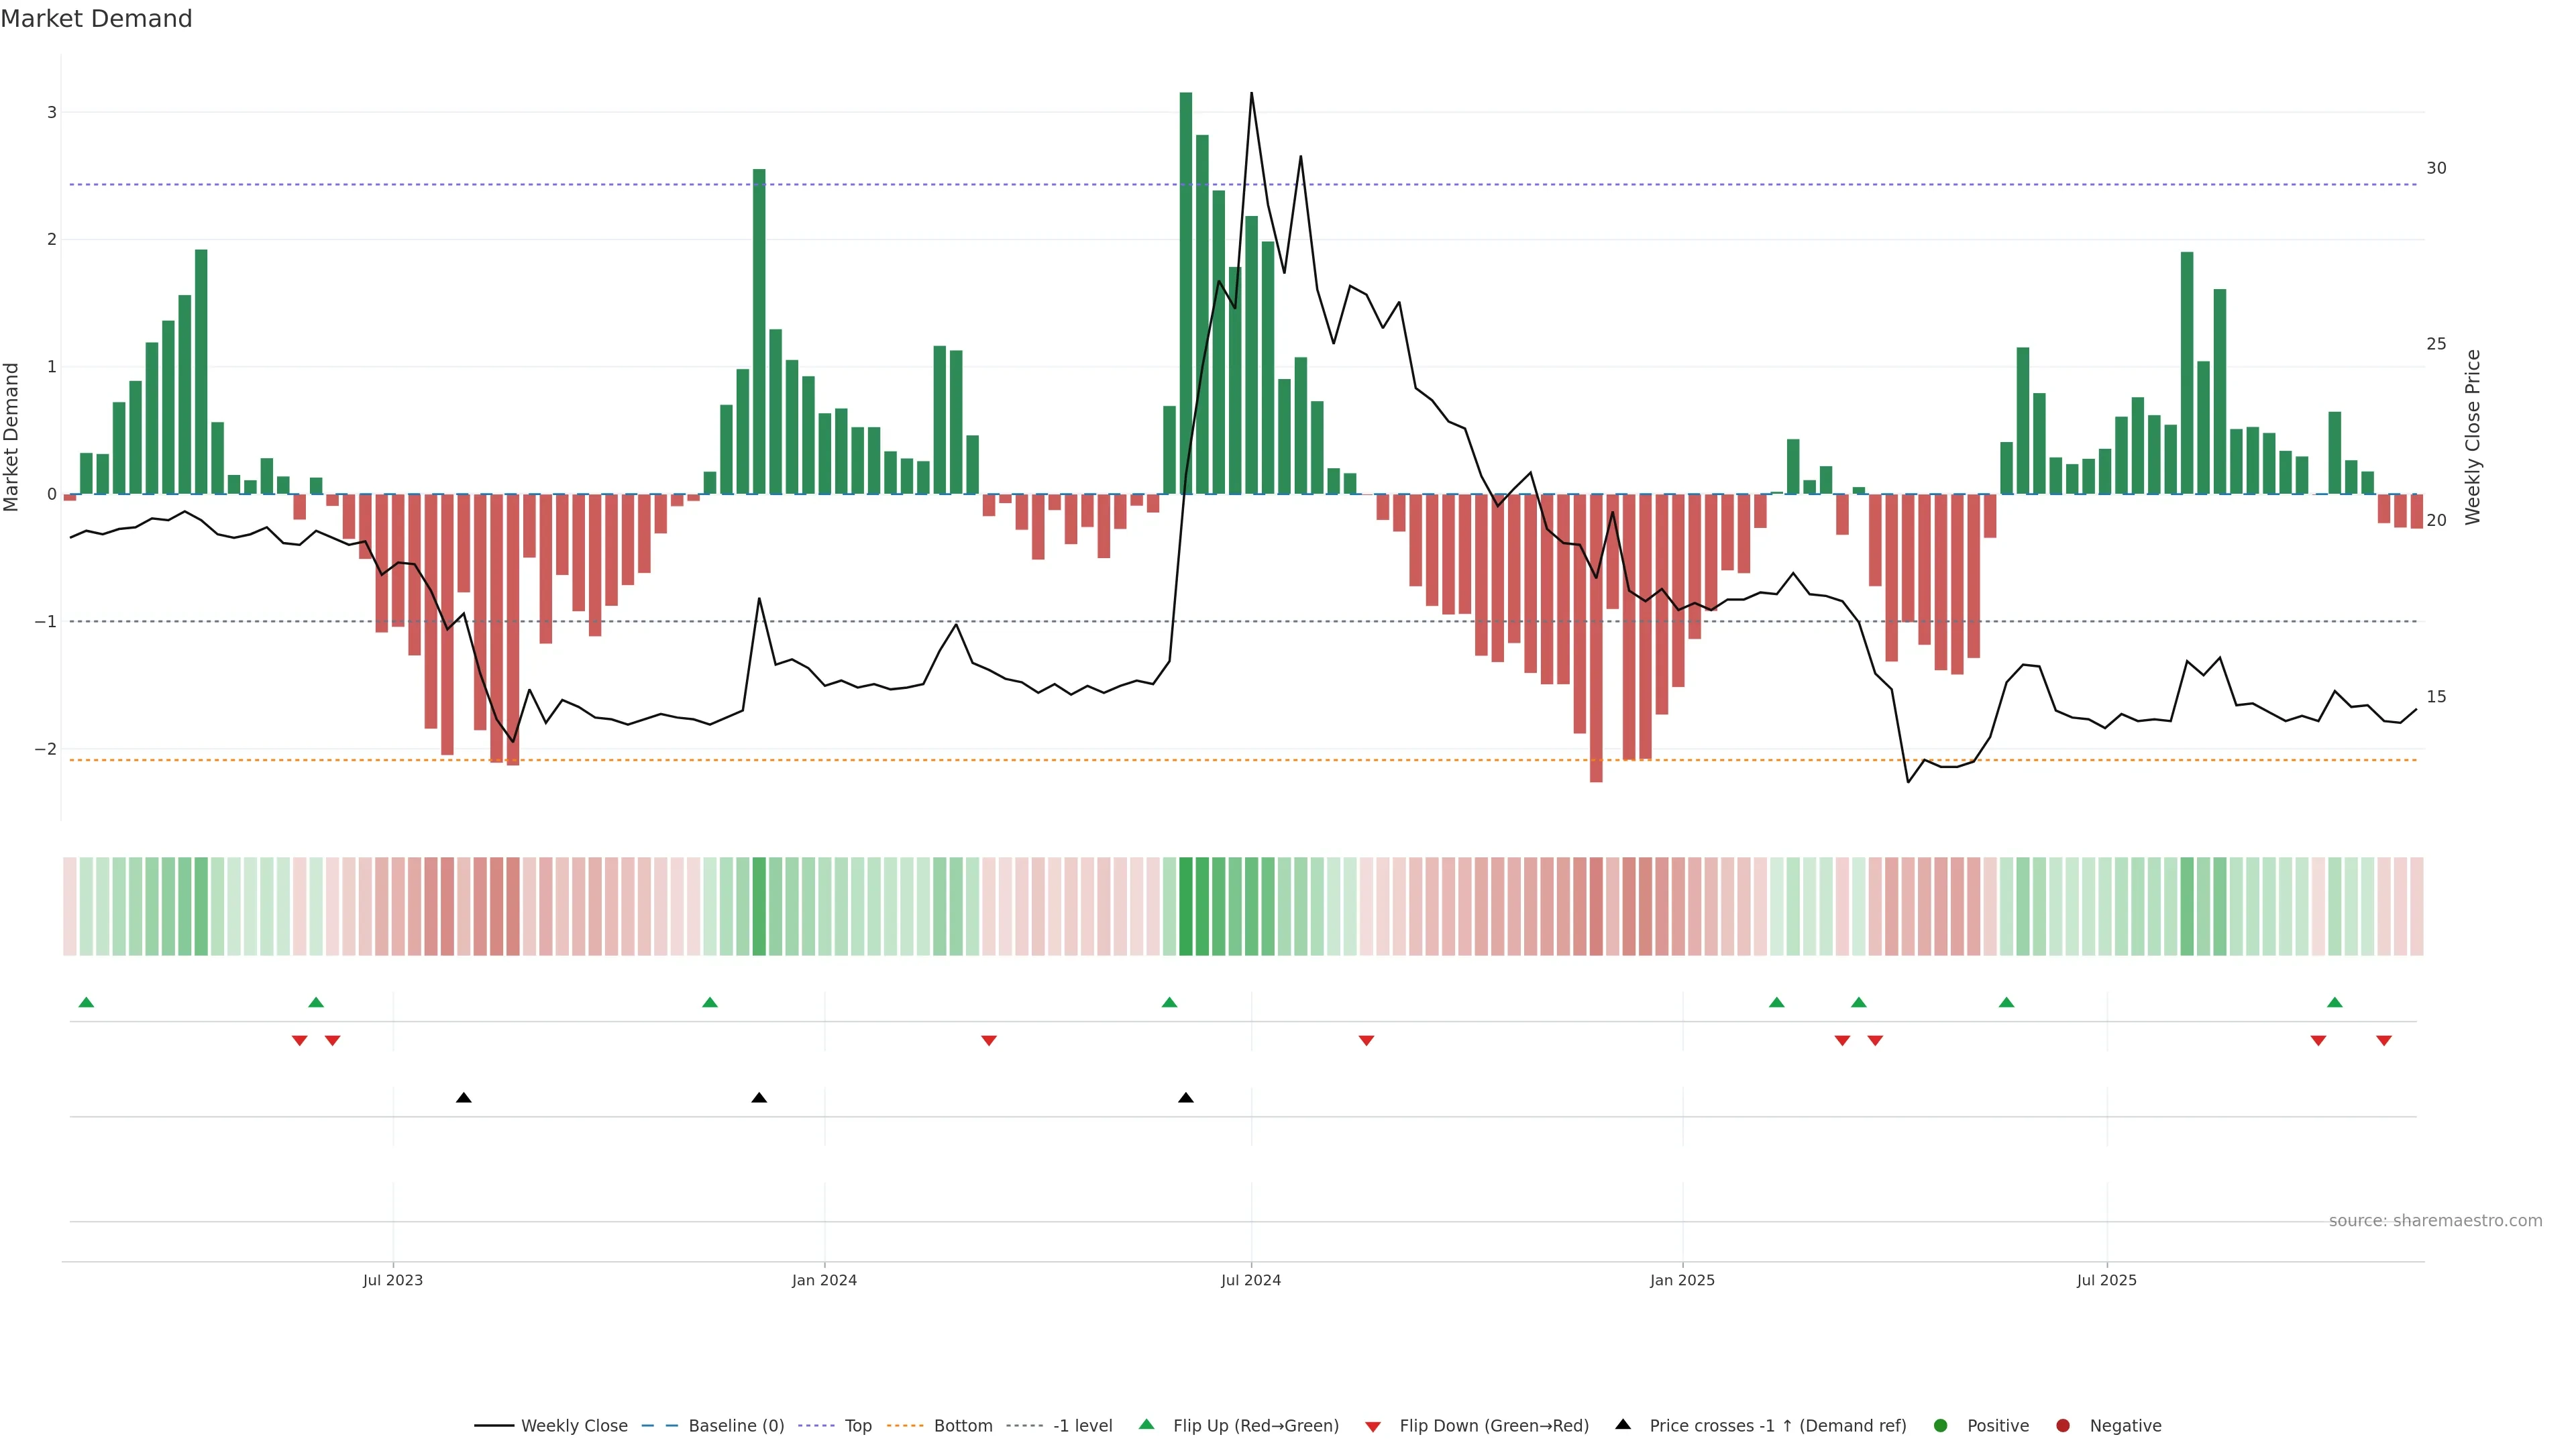2576x1449 pixels.
Task: Click the darkest green heatmap strip cell
Action: [1186, 906]
